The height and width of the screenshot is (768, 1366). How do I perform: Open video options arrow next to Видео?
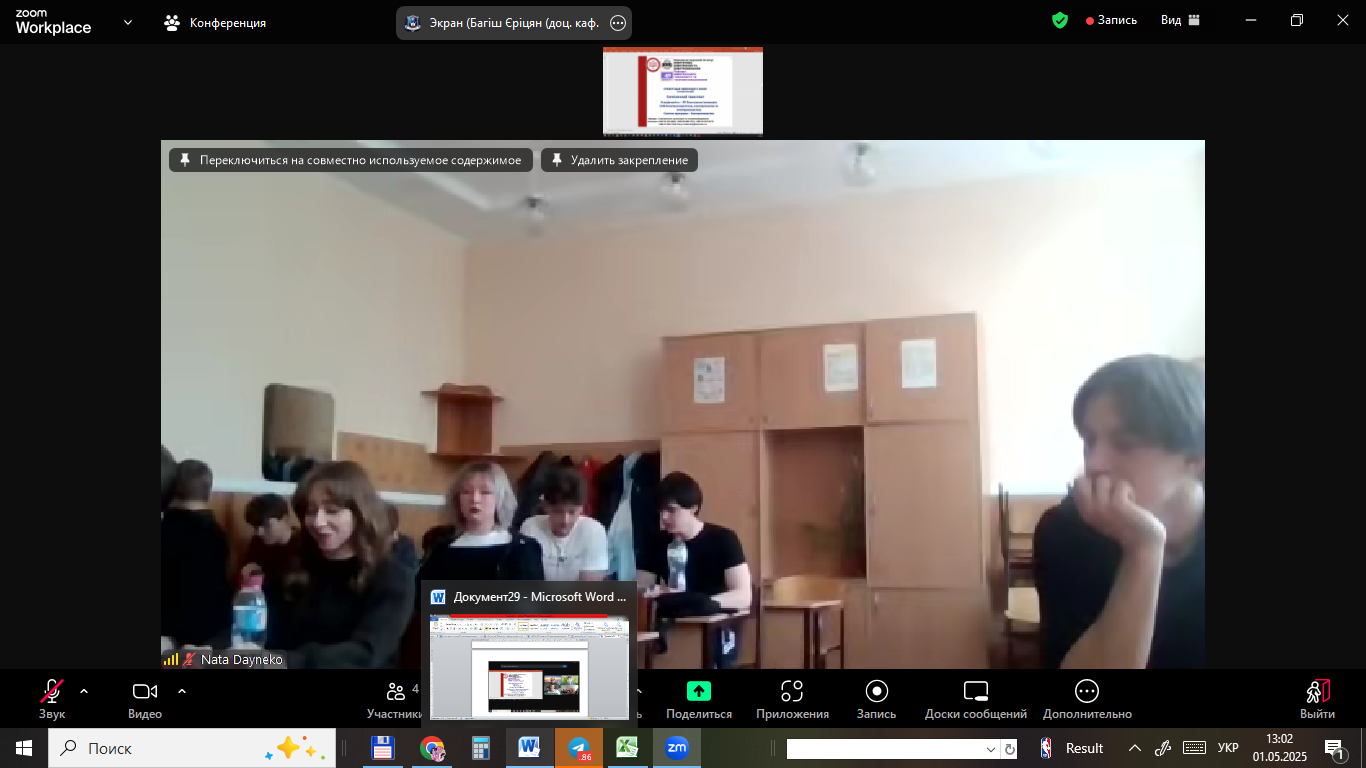point(182,691)
